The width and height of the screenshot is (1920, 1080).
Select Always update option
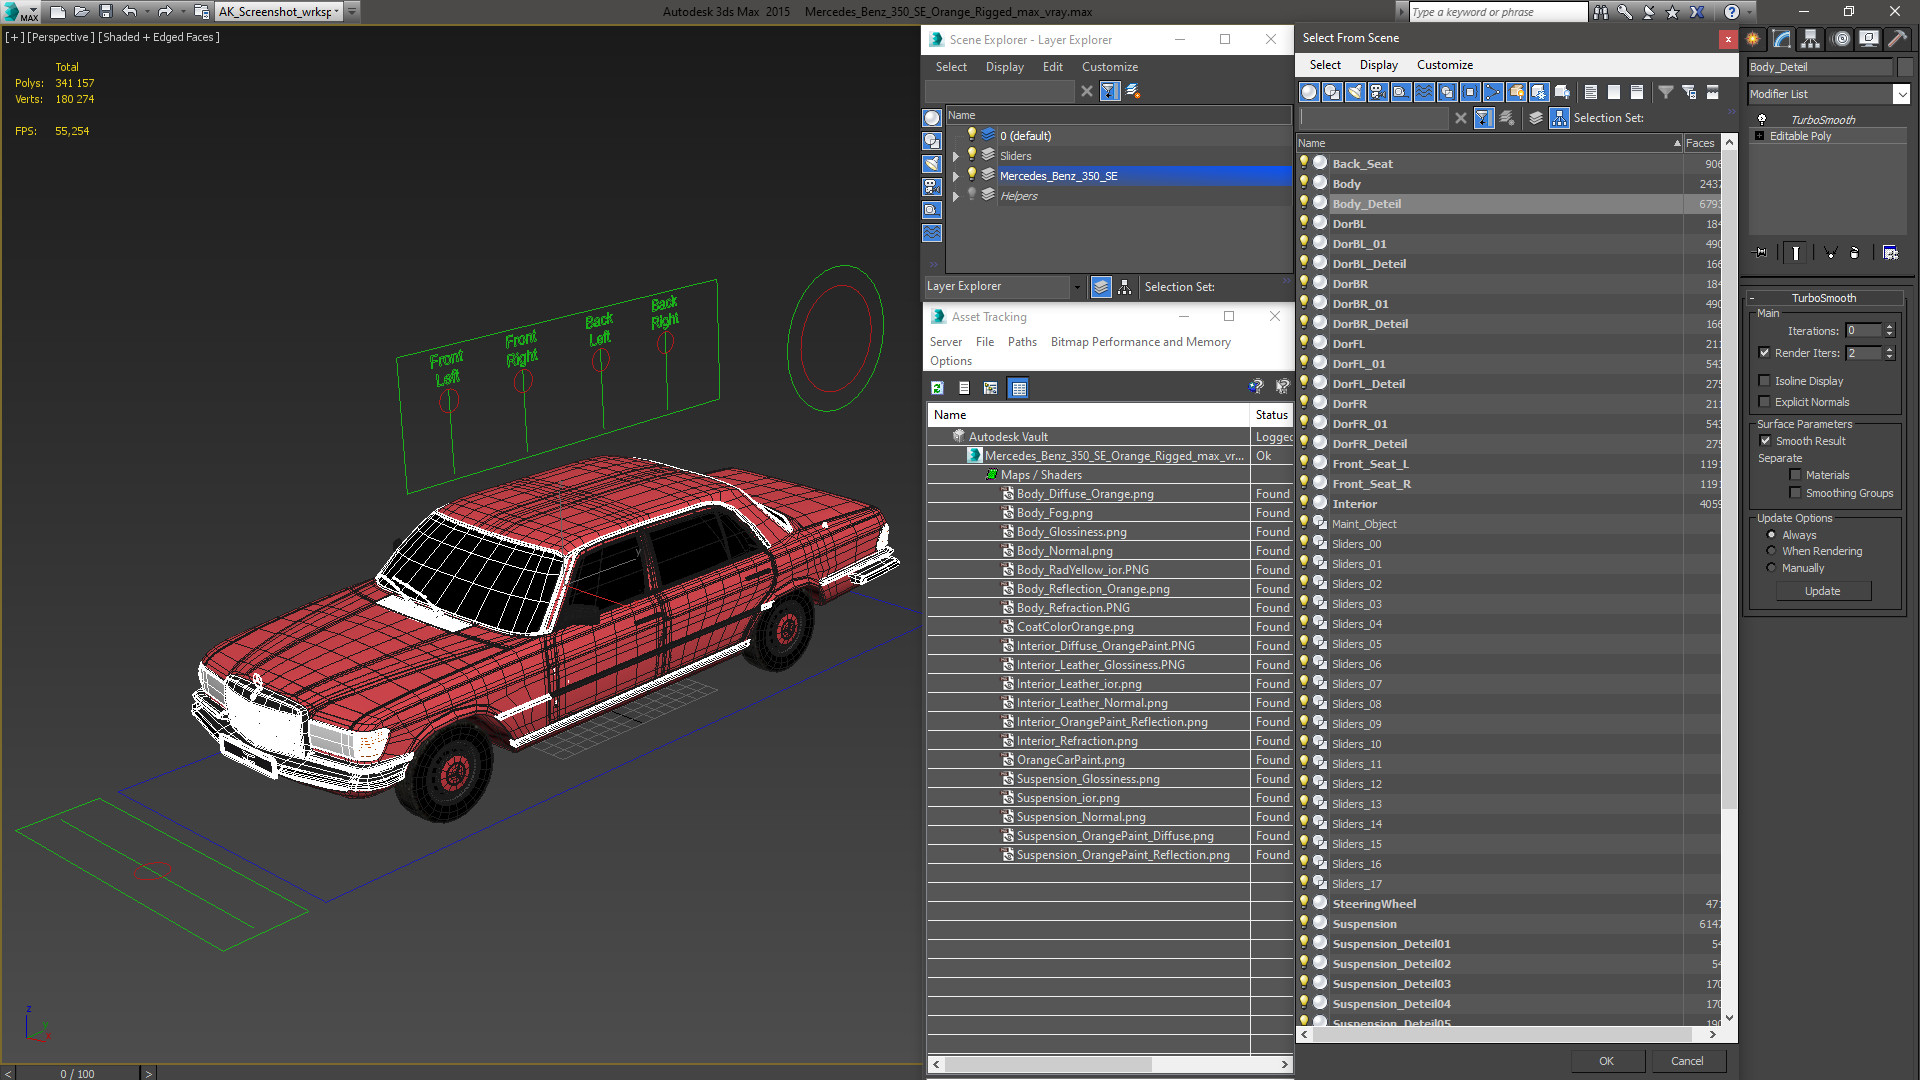(1771, 535)
